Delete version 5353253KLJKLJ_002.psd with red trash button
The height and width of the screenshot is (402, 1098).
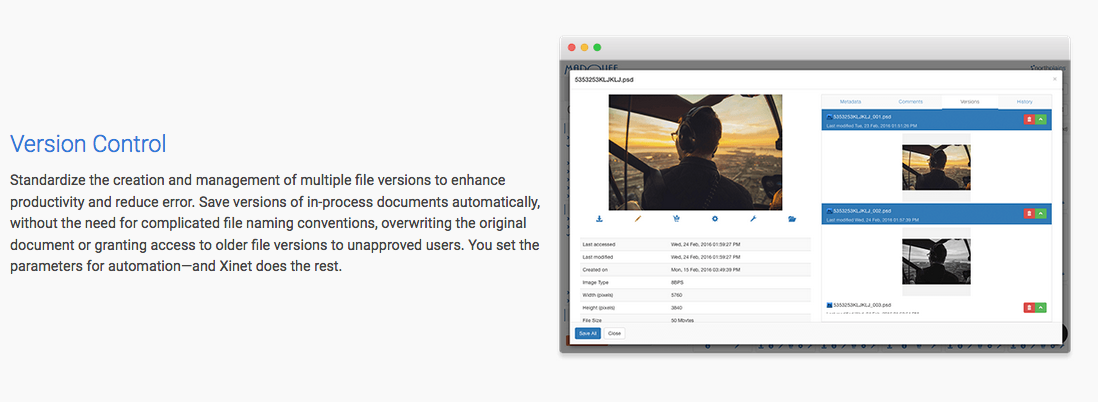pos(1029,213)
